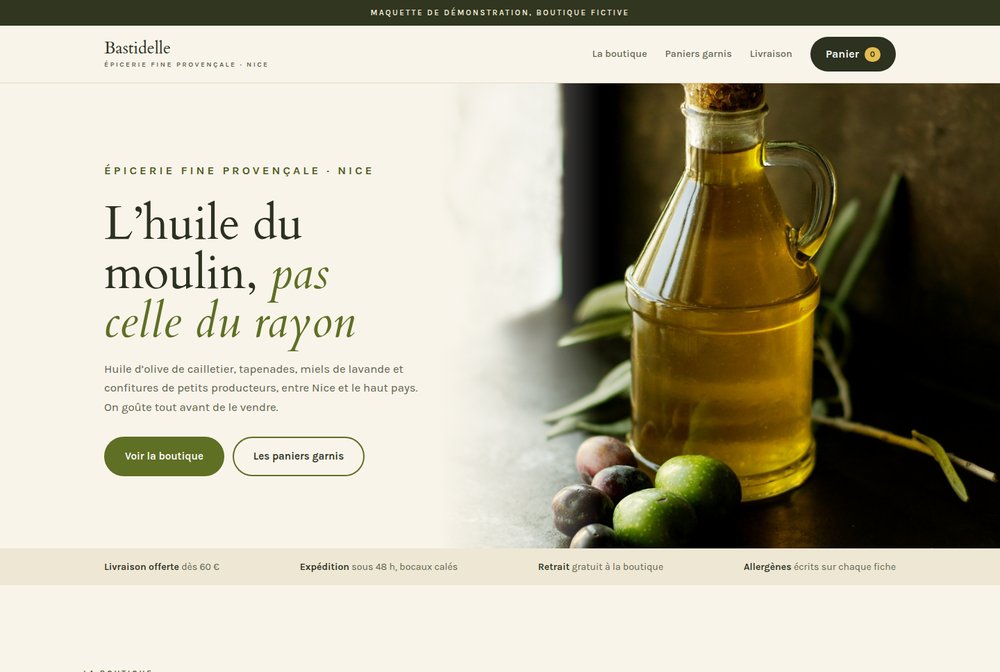Screen dimensions: 1000x672
Task: Select the 'Livraison offerte dès 60 €' text
Action: 161,567
